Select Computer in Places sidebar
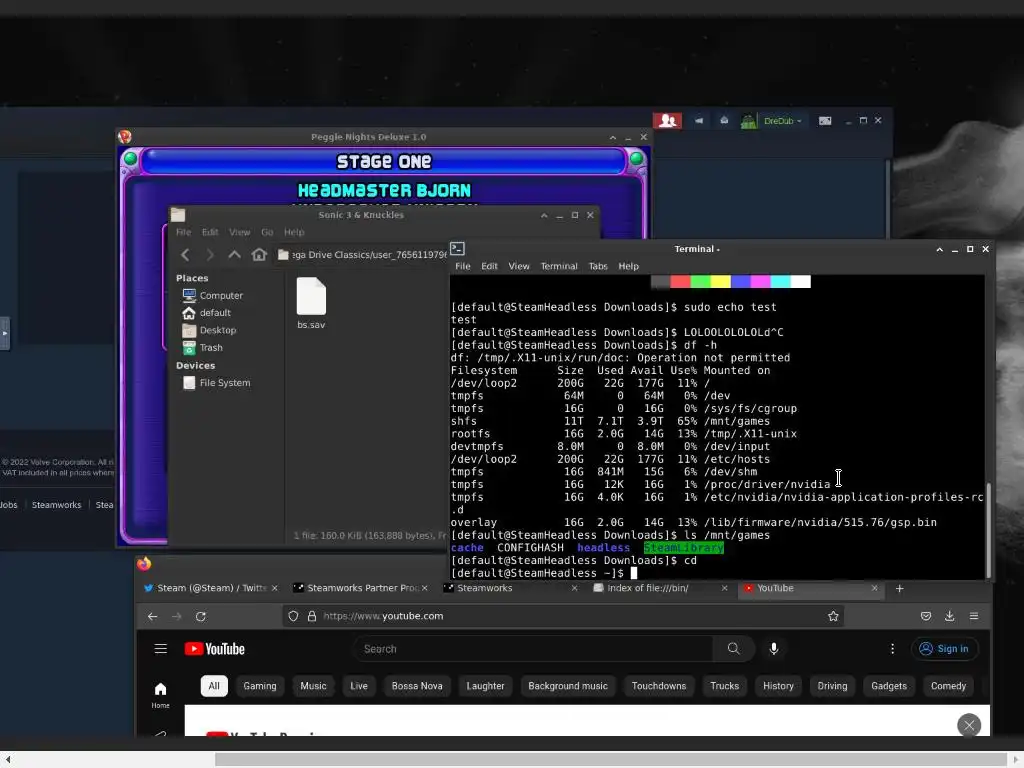Screen dimensions: 1024x768 214,296
